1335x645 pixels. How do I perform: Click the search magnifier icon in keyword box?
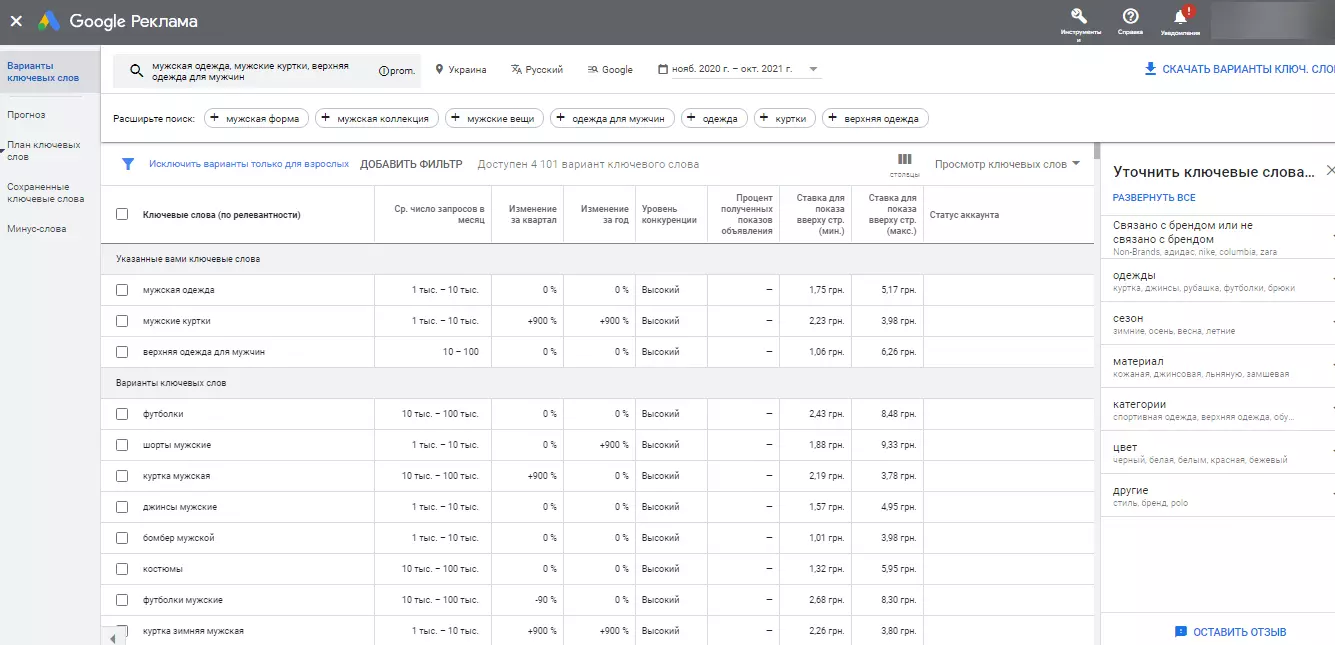point(135,70)
